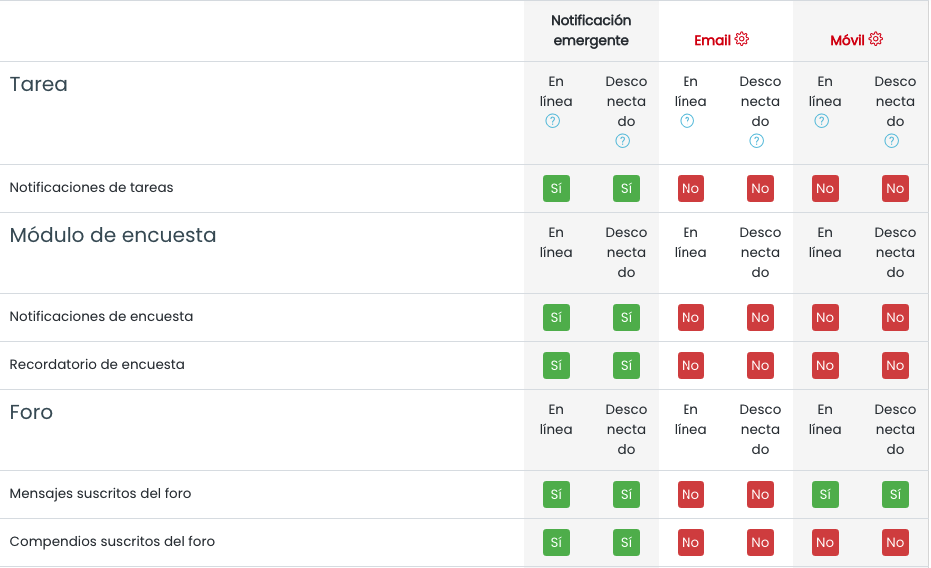Click help icon under Móvil Desconectado

coord(891,141)
